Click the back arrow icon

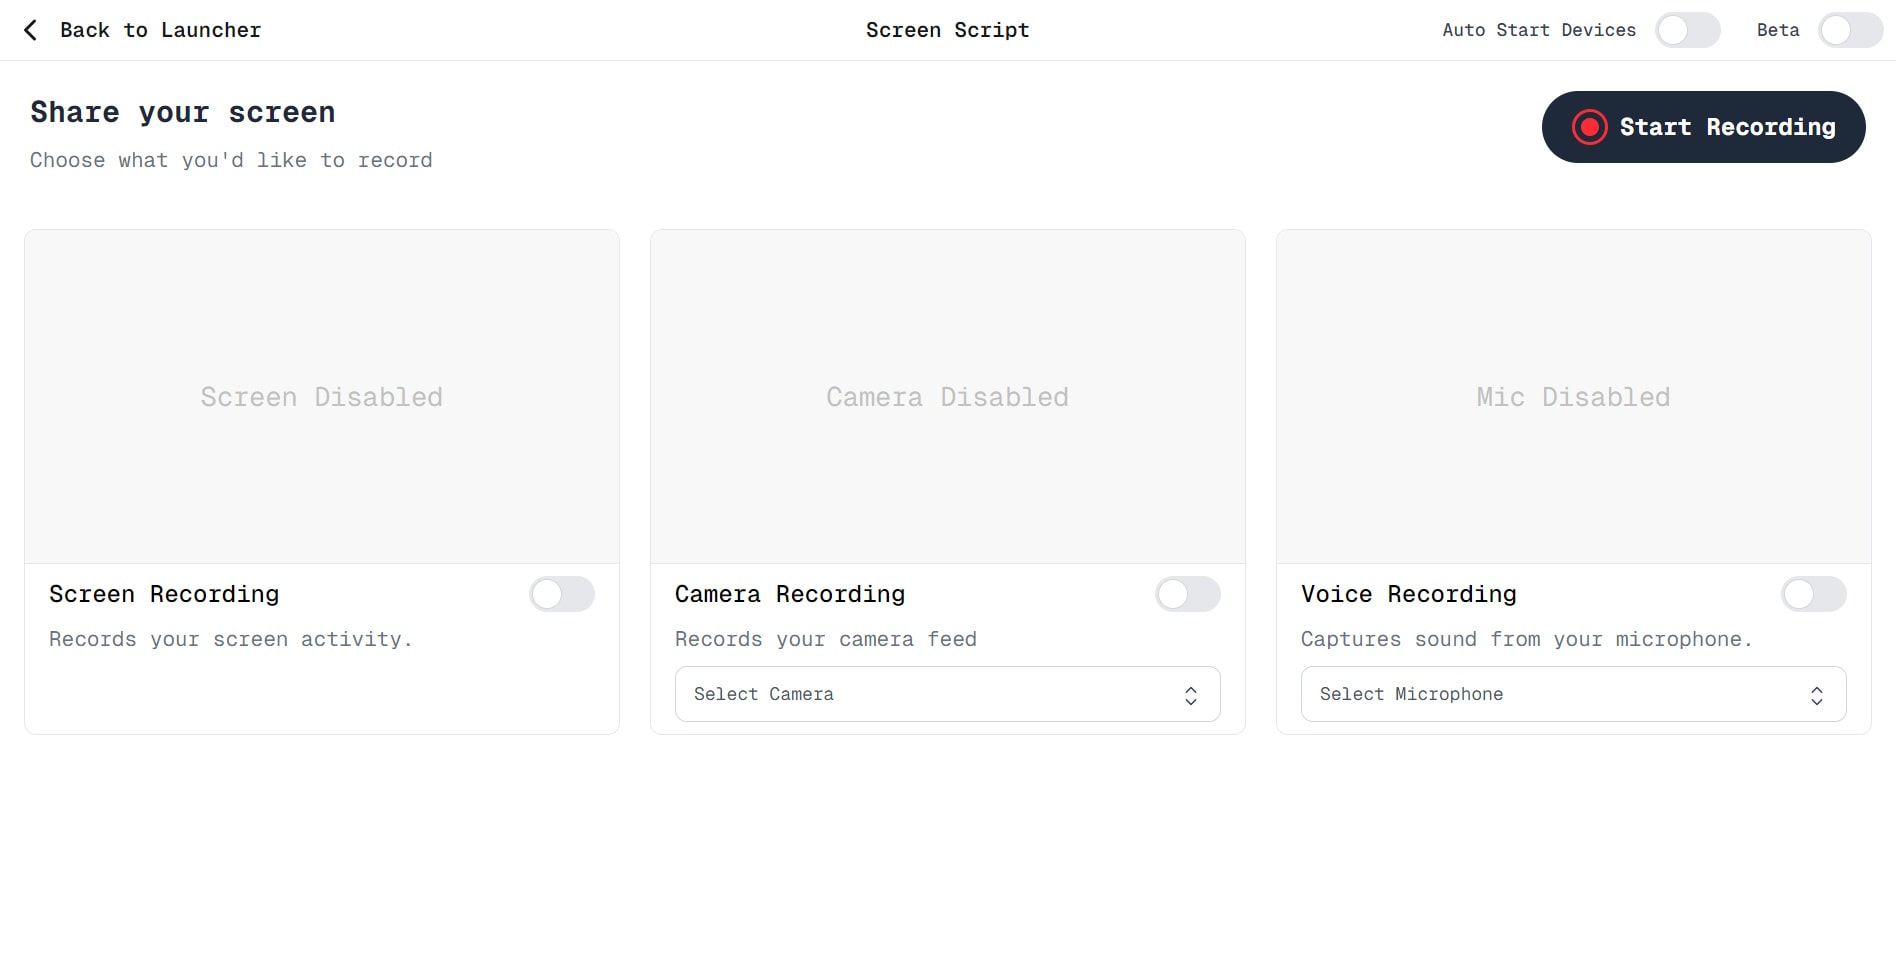pyautogui.click(x=30, y=30)
